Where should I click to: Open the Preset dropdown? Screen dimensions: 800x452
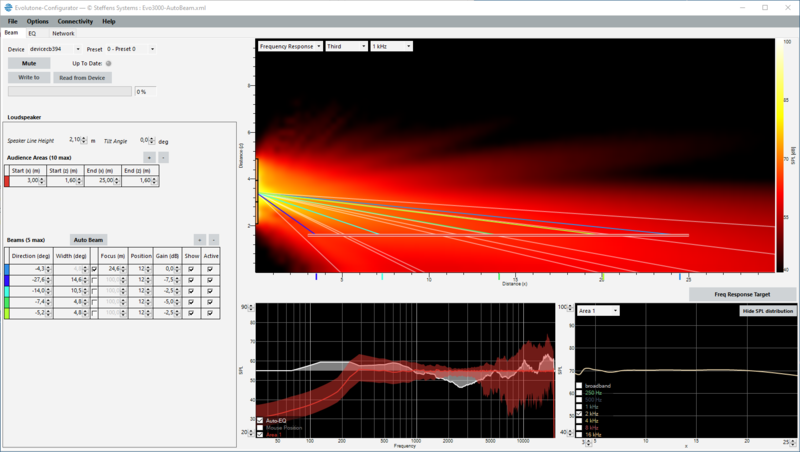[130, 49]
